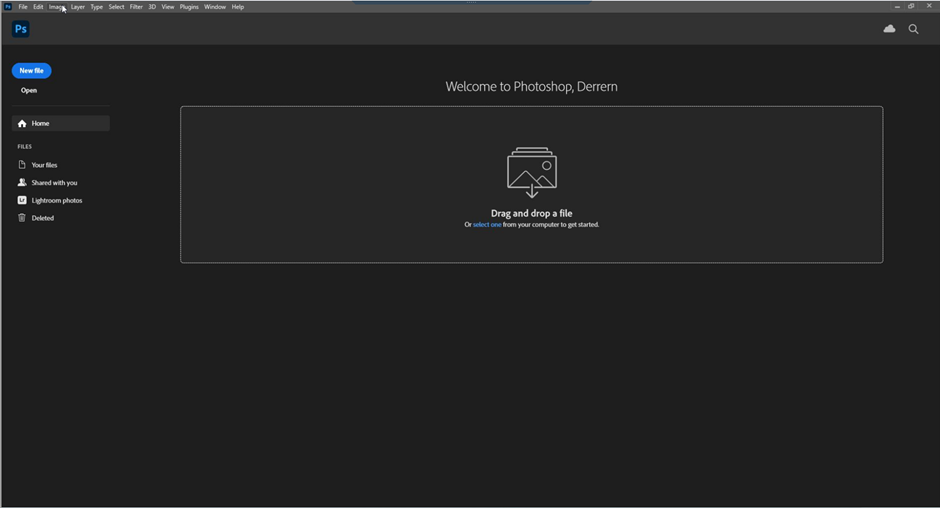Click the Shared with you person icon
Screen dimensions: 940x508
pyautogui.click(x=22, y=182)
